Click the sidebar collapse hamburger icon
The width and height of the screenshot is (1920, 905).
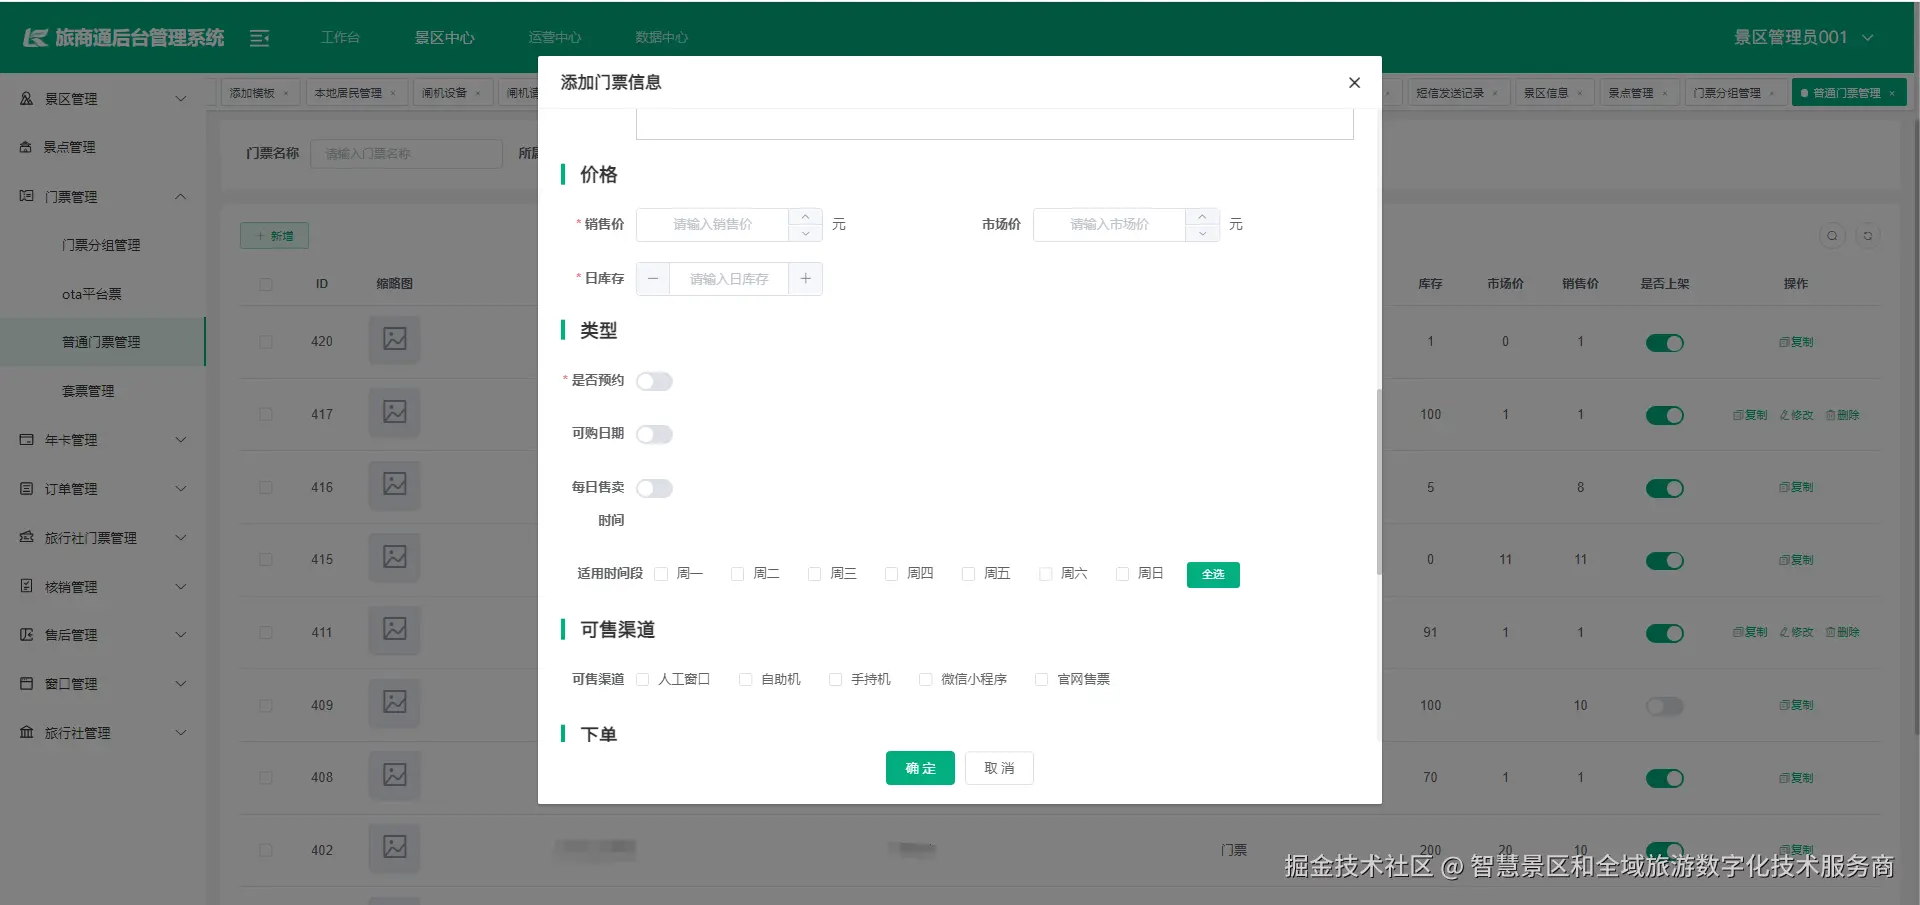tap(259, 38)
